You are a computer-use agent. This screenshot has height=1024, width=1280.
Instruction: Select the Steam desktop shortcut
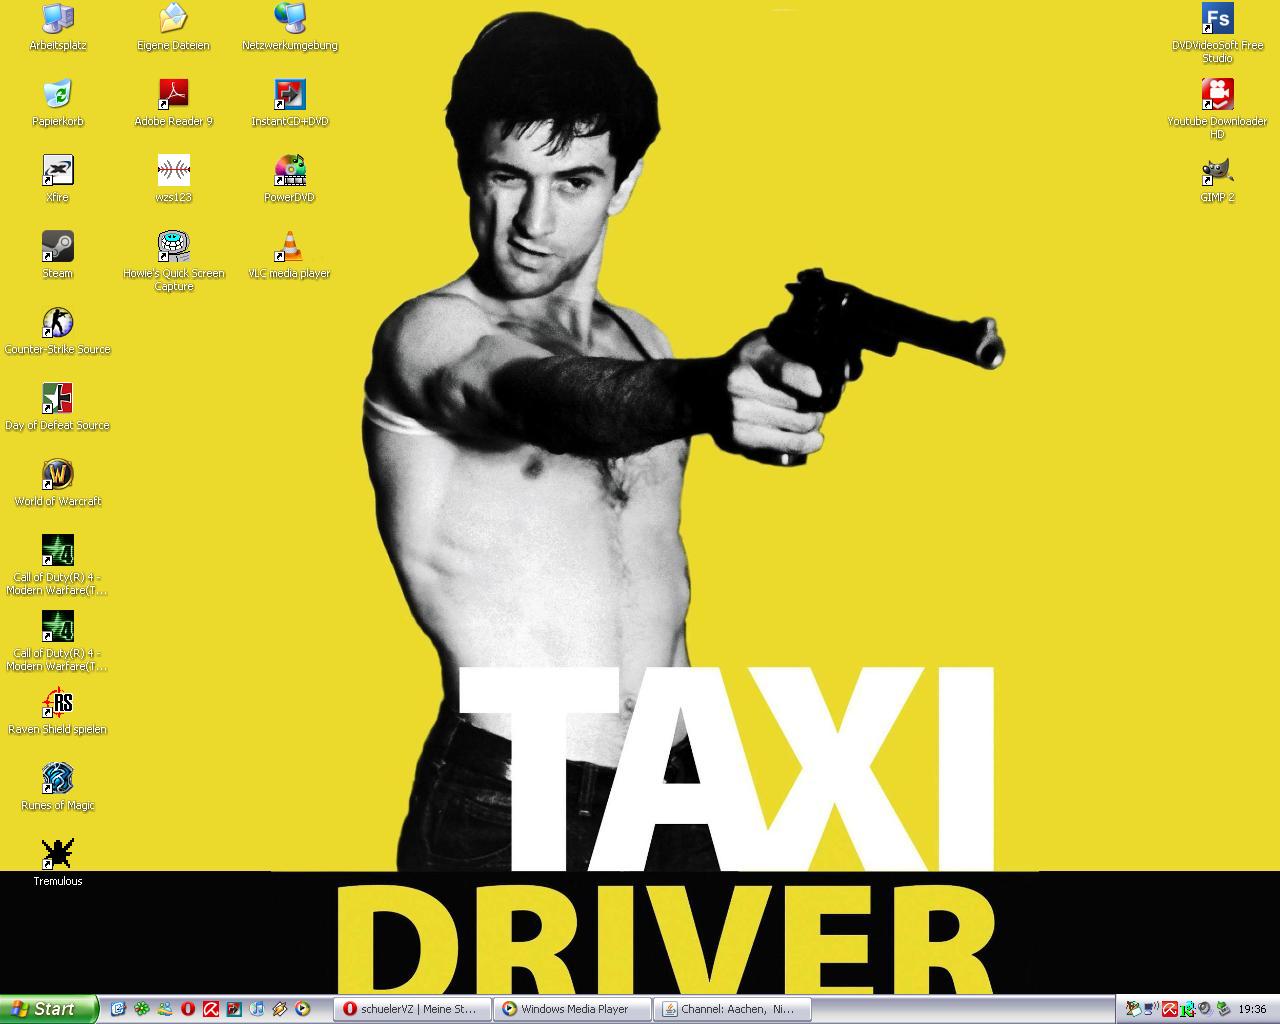[57, 255]
